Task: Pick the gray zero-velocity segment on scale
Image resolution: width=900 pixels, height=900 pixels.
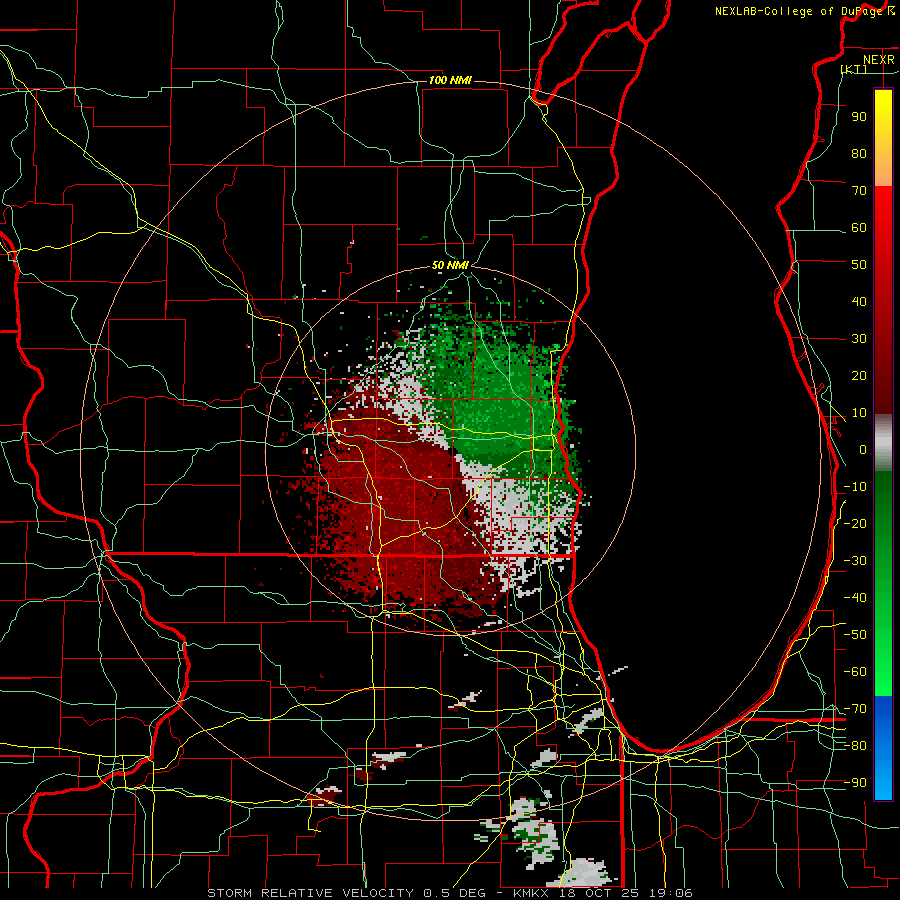Action: (x=883, y=443)
